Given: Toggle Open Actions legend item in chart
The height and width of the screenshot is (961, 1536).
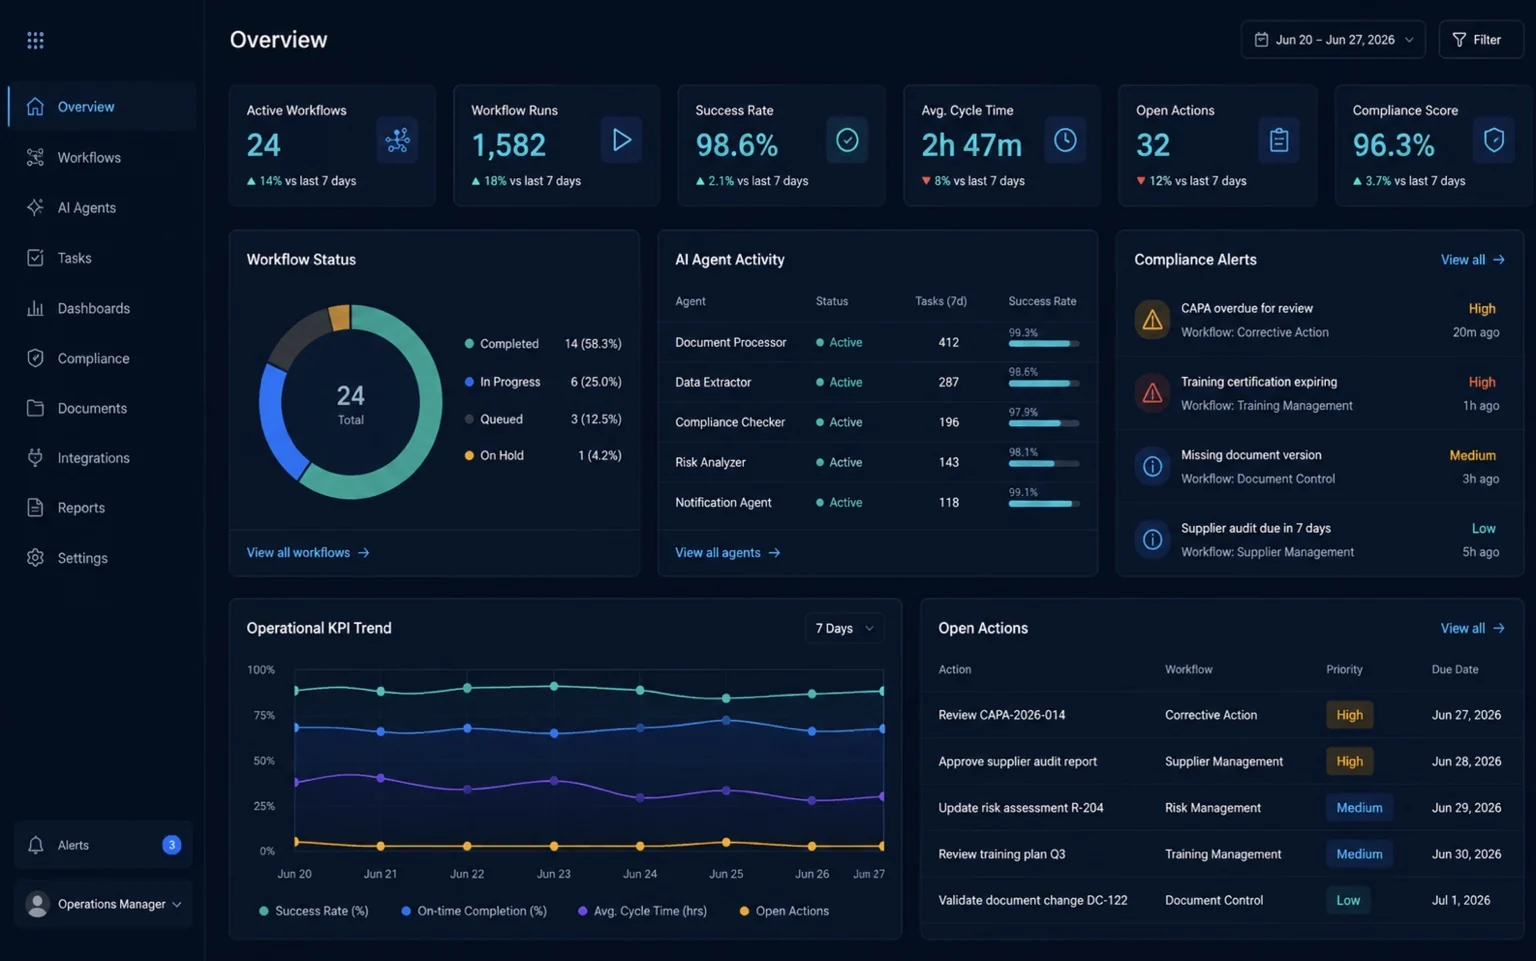Looking at the screenshot, I should point(784,911).
